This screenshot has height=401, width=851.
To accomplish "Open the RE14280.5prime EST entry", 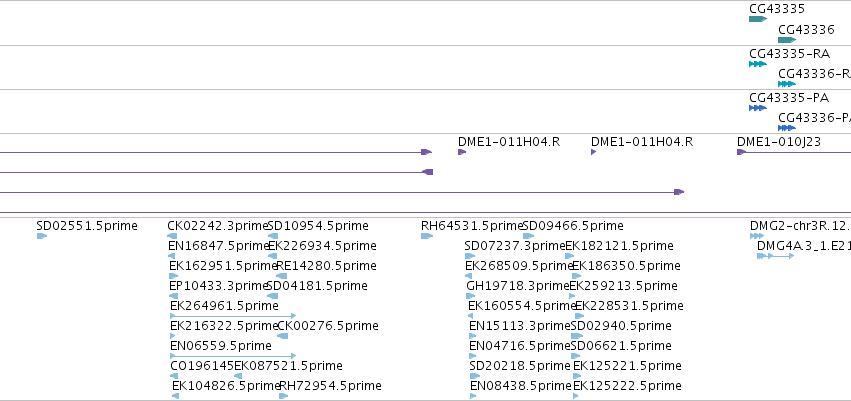I will click(282, 276).
